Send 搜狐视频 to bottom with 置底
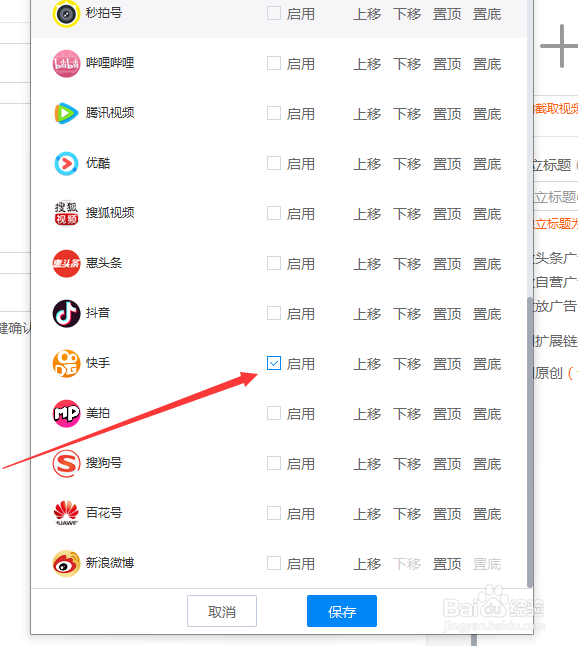Image resolution: width=578 pixels, height=646 pixels. point(487,214)
